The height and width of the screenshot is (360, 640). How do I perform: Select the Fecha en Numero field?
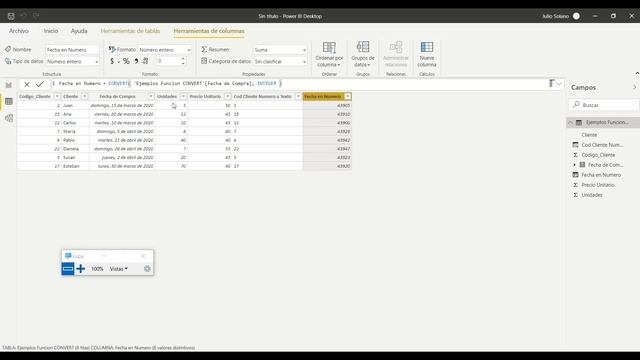601,175
